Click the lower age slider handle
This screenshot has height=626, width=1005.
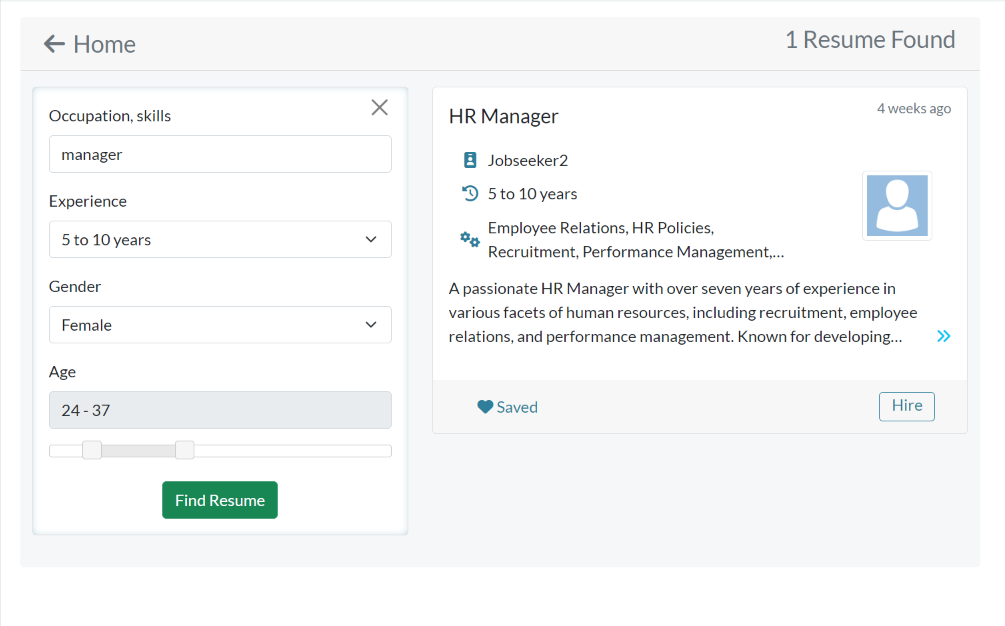pyautogui.click(x=92, y=450)
